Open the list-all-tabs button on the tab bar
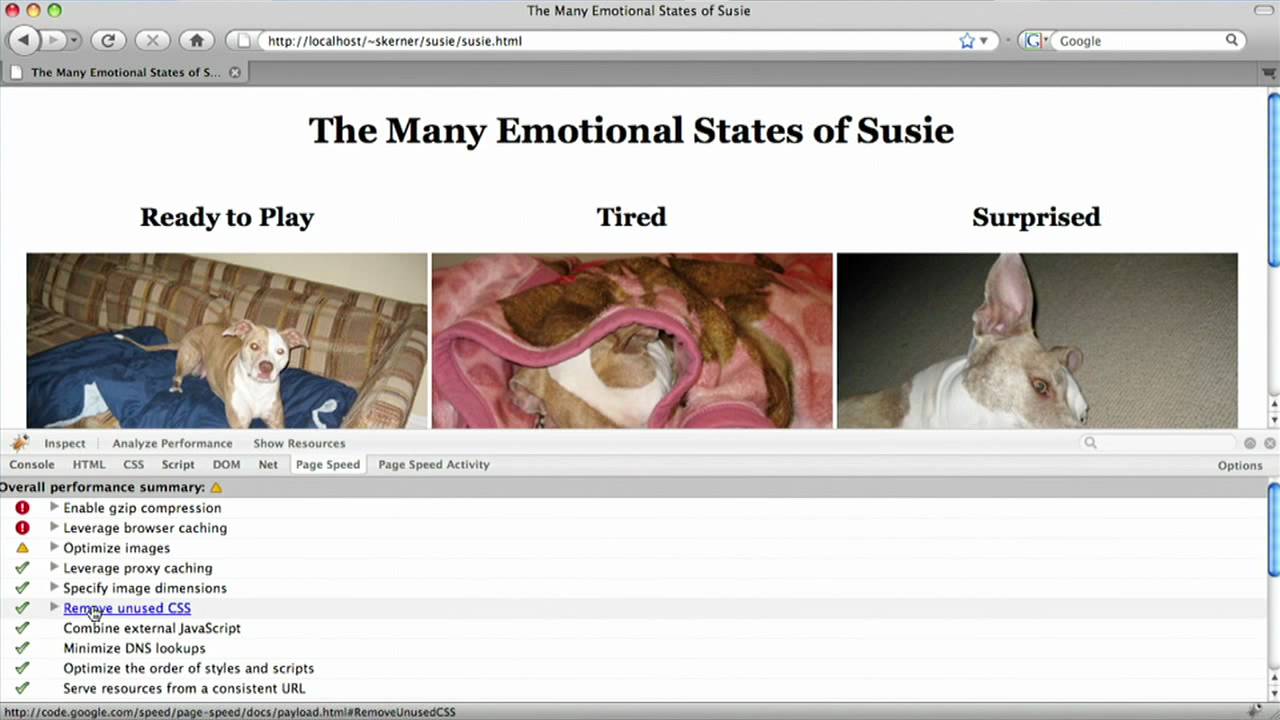This screenshot has width=1280, height=720. coord(1268,73)
